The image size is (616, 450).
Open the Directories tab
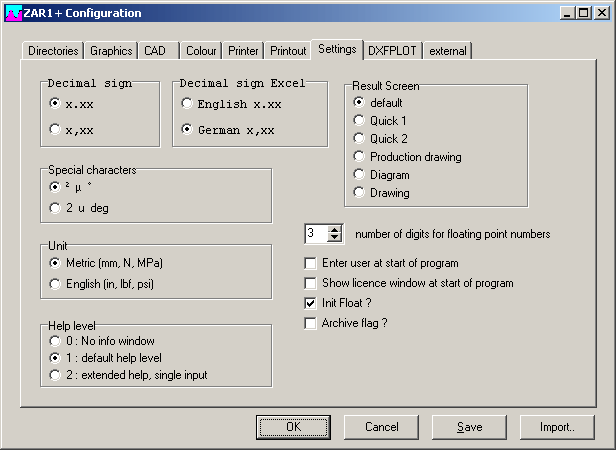click(x=52, y=50)
